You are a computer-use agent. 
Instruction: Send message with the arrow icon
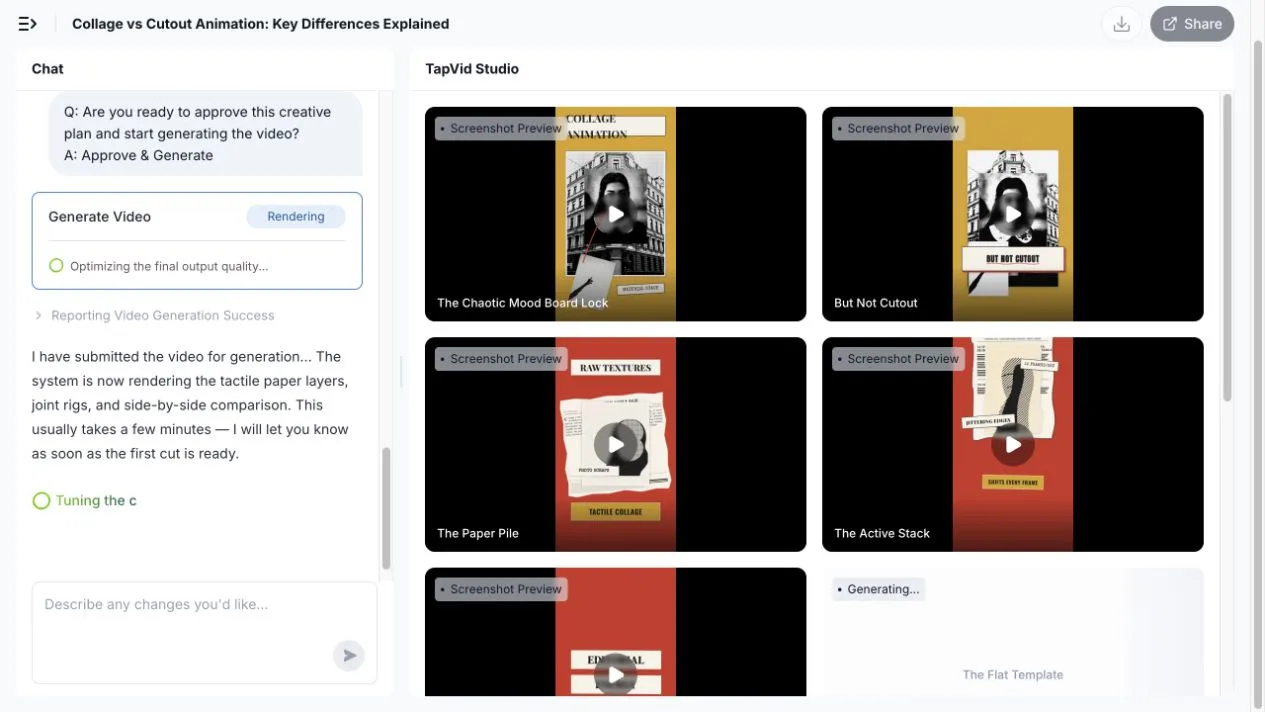pyautogui.click(x=349, y=656)
